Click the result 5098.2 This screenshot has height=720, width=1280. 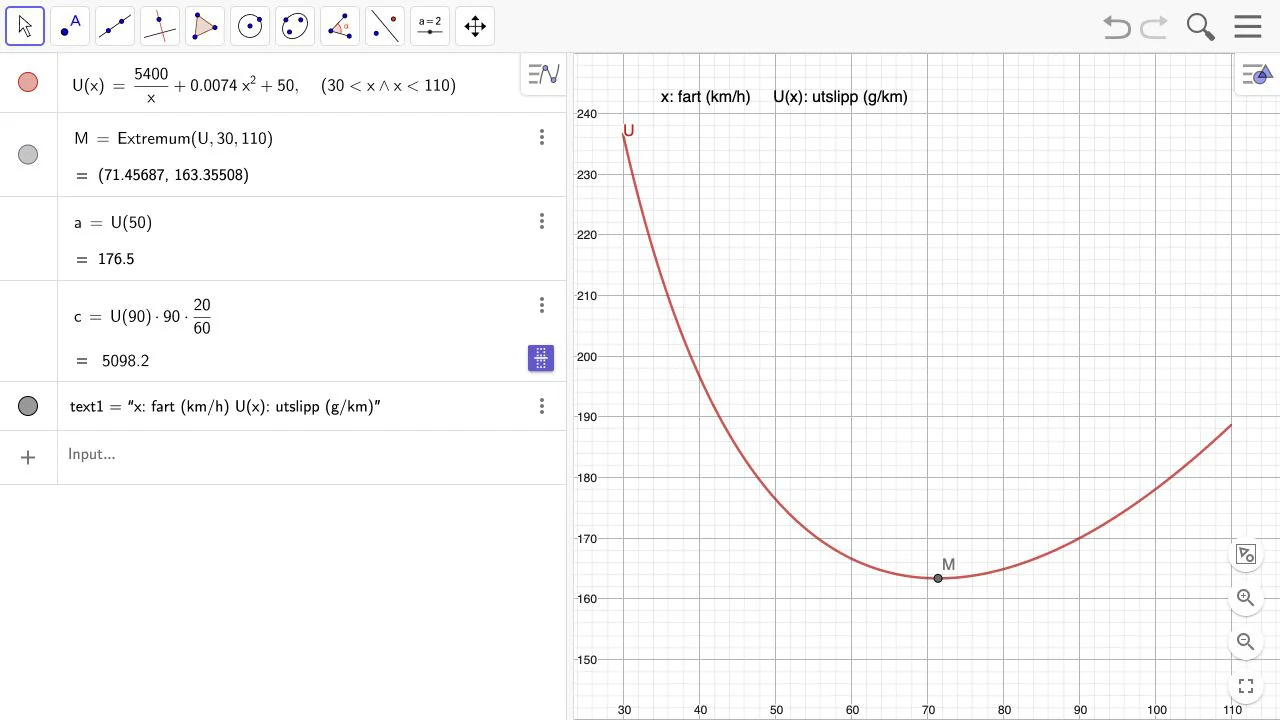point(126,360)
